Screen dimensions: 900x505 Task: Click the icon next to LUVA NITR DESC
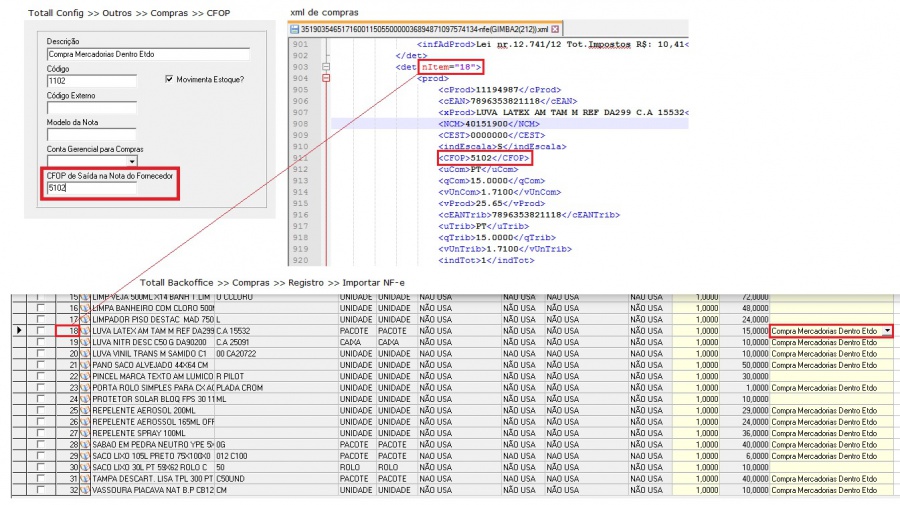click(x=85, y=341)
